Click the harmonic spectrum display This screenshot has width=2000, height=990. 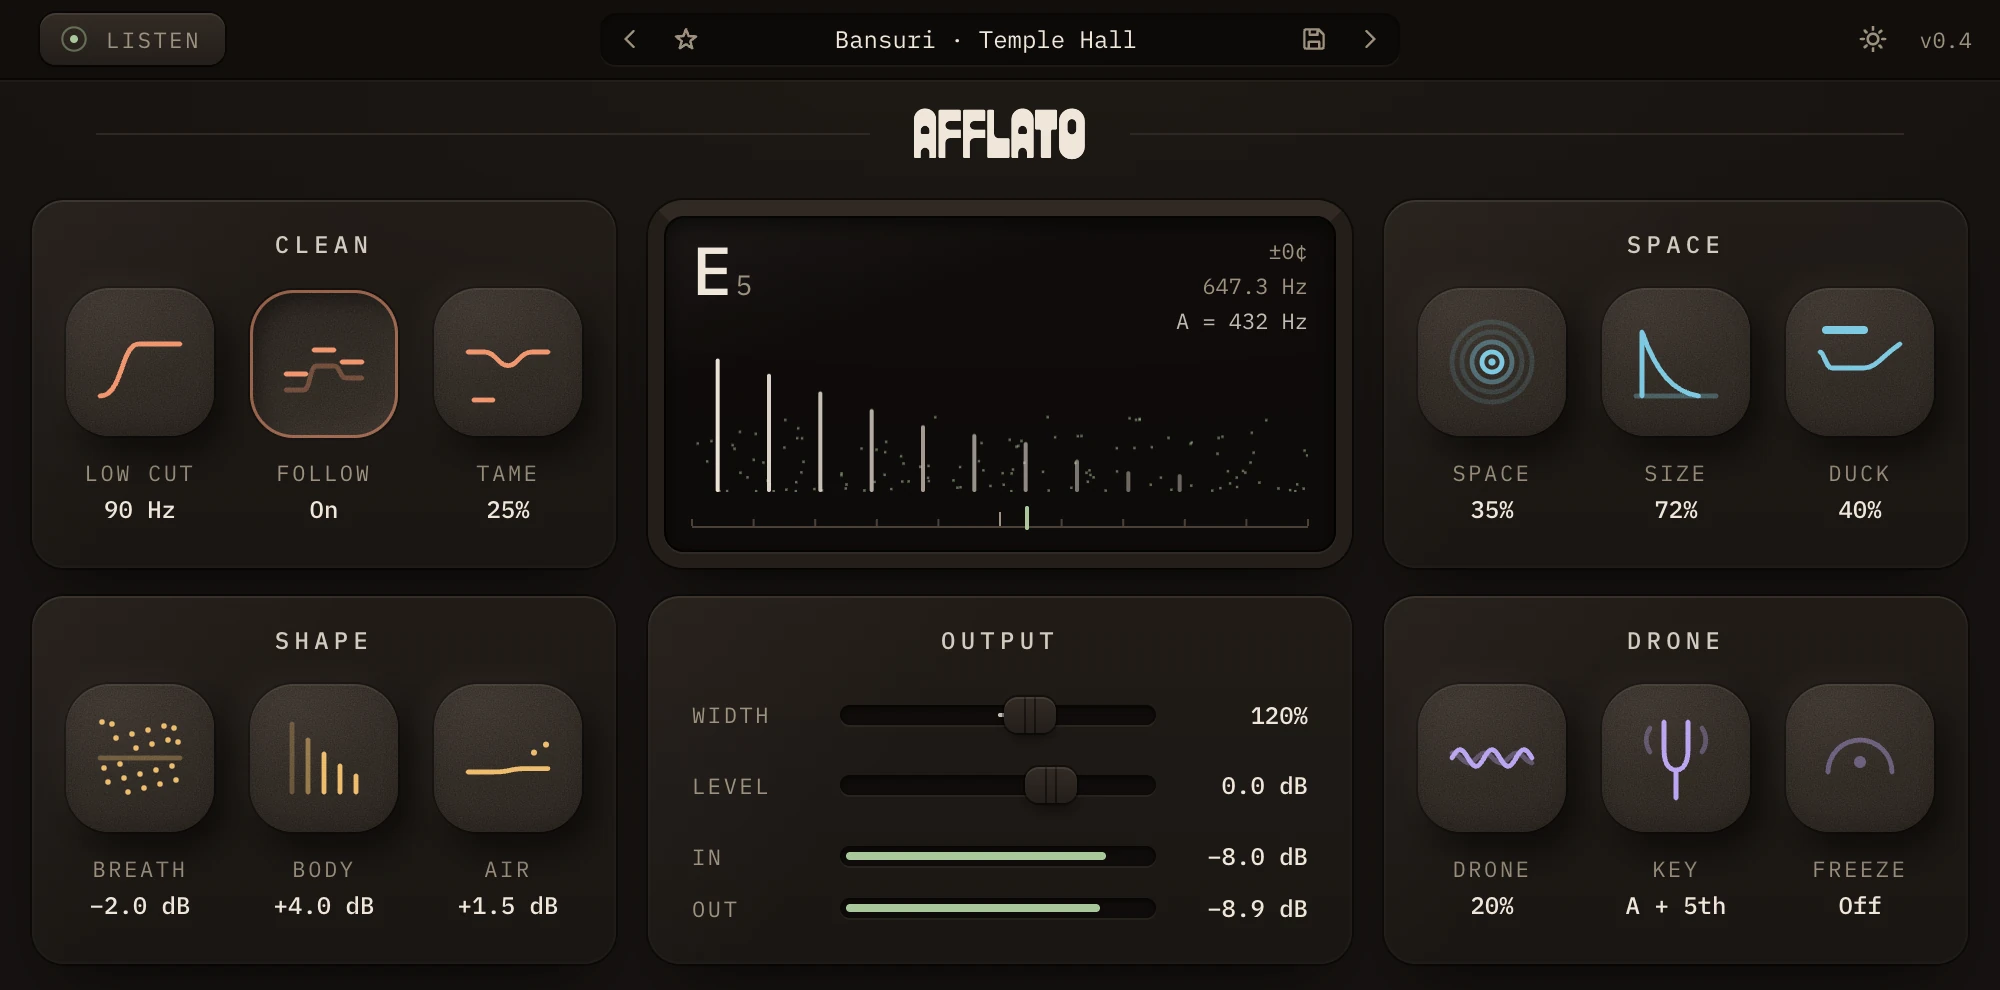point(1000,425)
